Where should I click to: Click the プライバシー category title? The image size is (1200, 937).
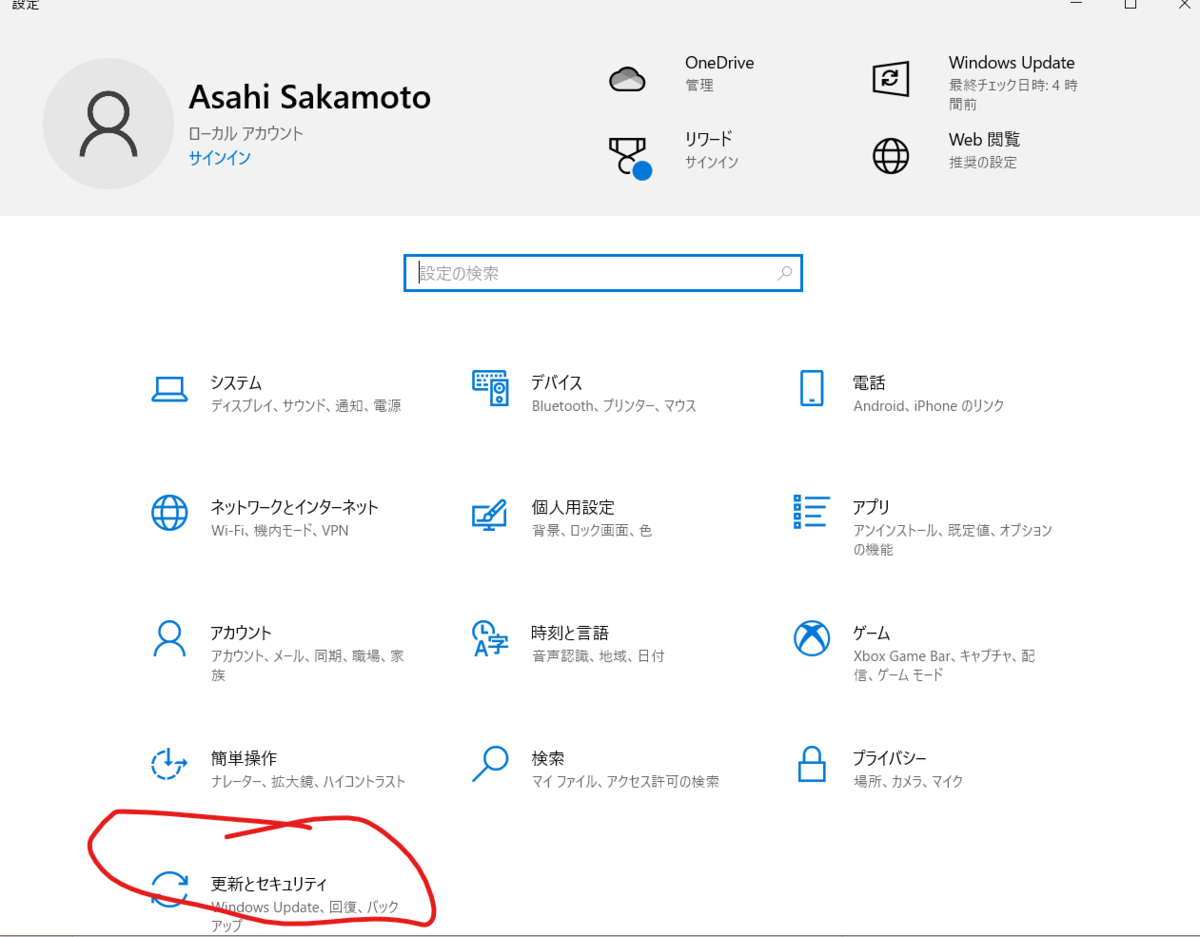coord(890,758)
